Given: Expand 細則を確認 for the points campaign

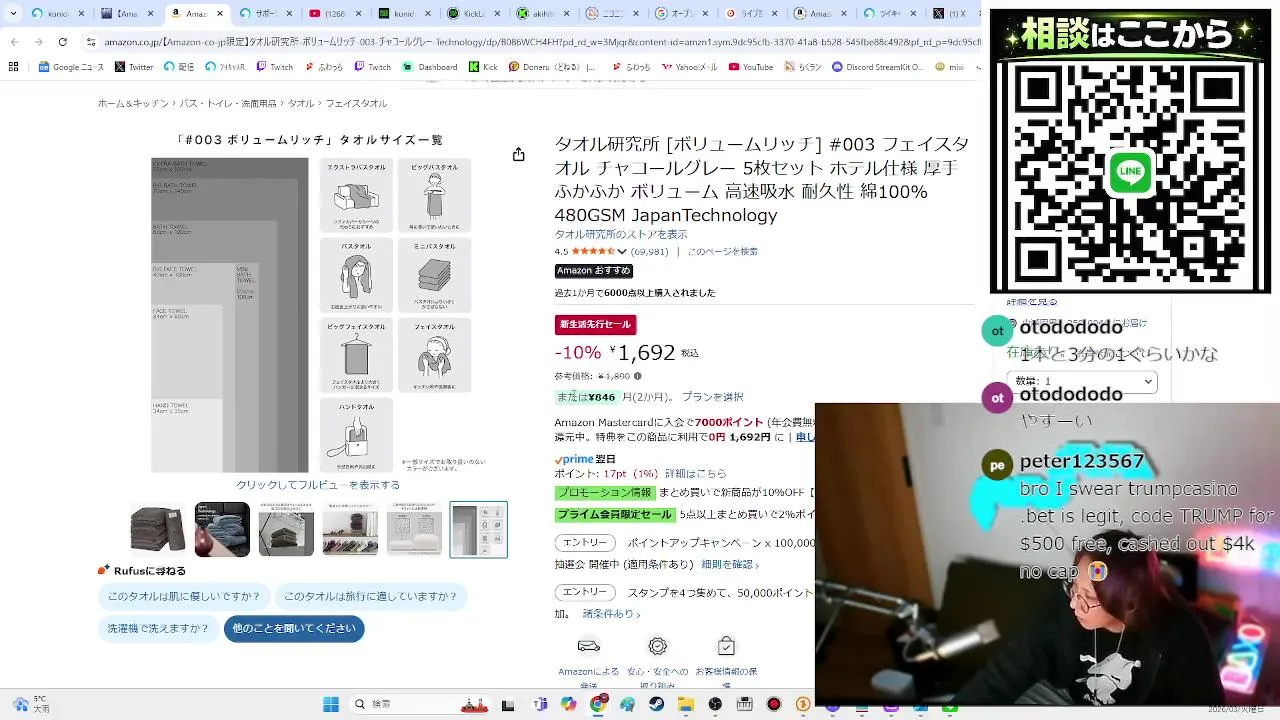Looking at the screenshot, I should coord(730,565).
